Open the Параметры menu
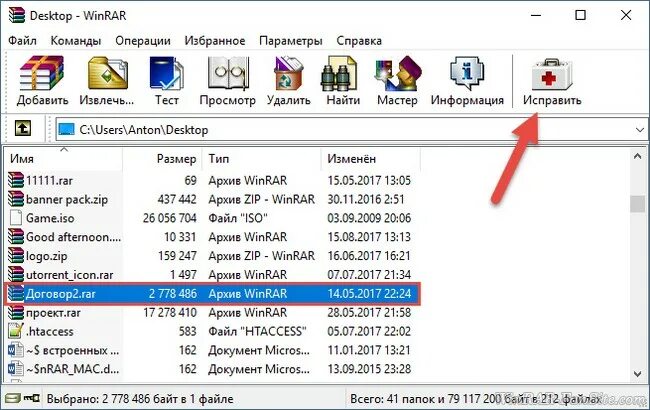Screen dimensions: 650x410 pyautogui.click(x=291, y=41)
